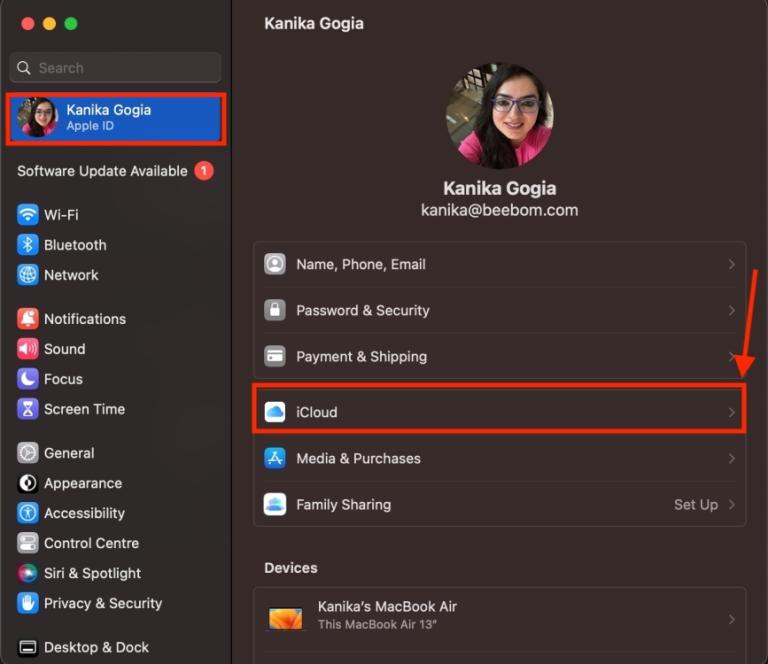Click the Notifications bell icon
768x664 pixels.
(x=27, y=319)
